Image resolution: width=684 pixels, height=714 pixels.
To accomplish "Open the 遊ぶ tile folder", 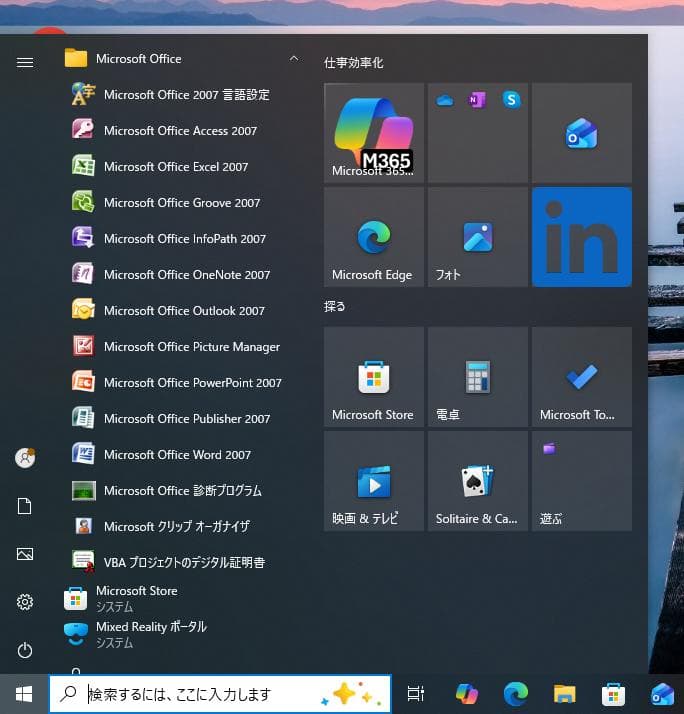I will pos(582,481).
